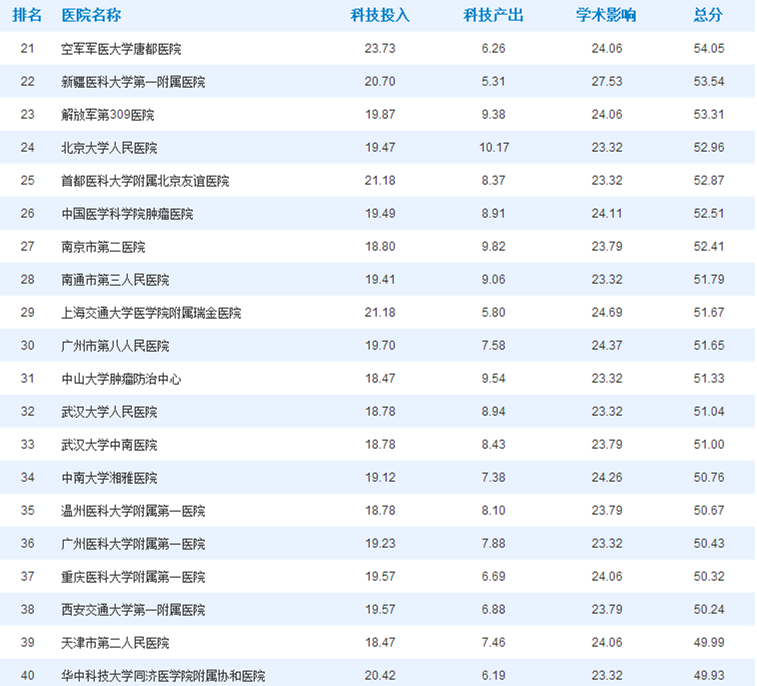Click 科技产出 value 5.80
The height and width of the screenshot is (686, 757).
(x=493, y=312)
